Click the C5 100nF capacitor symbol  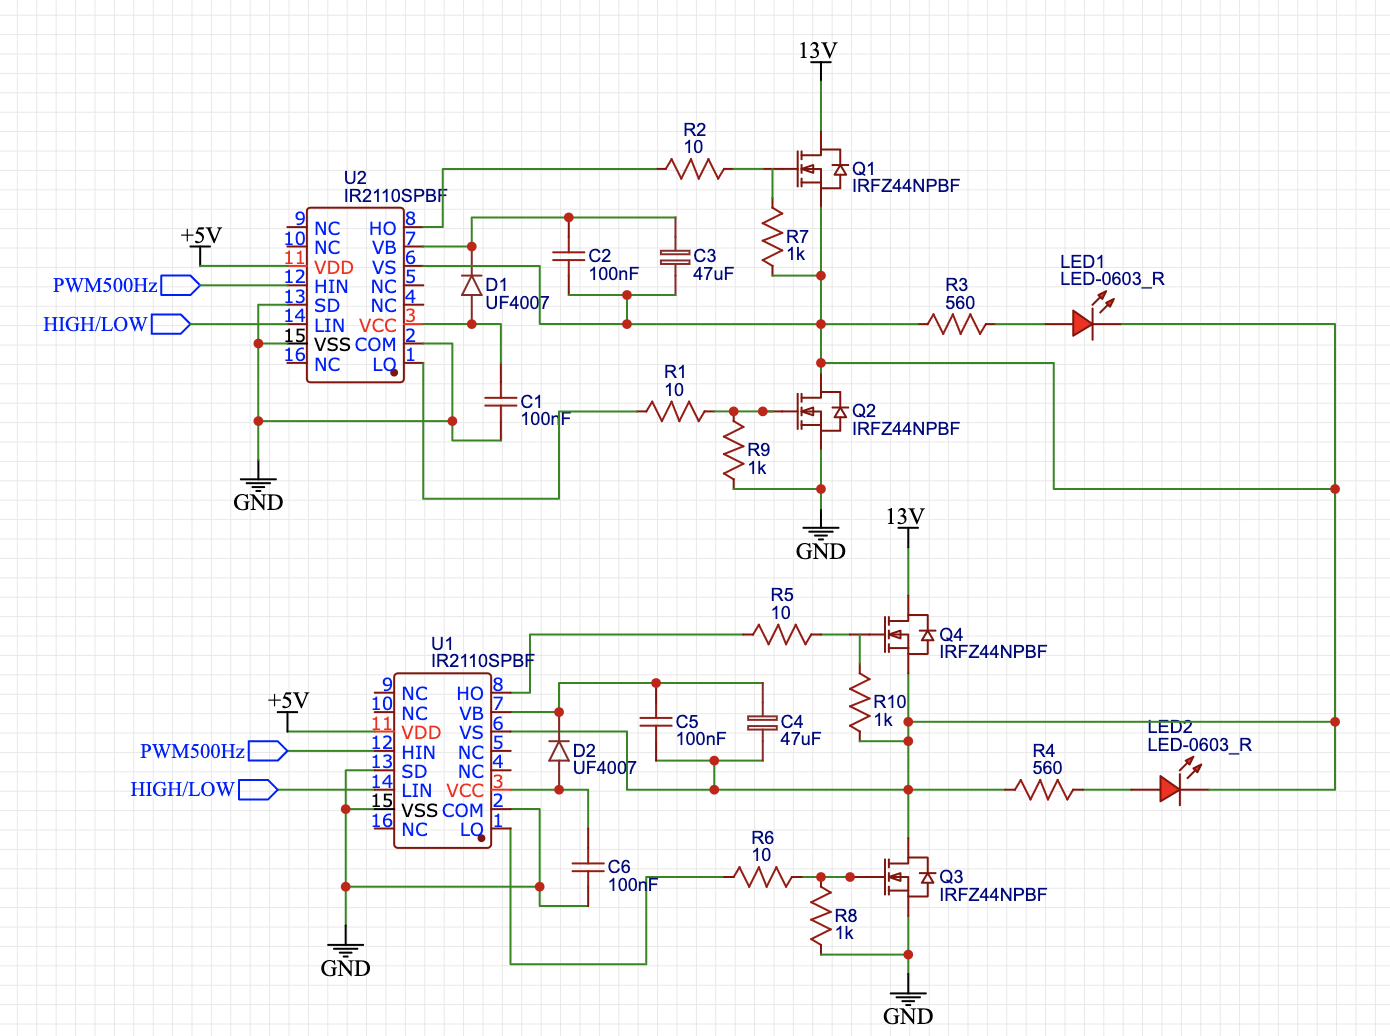coord(656,722)
